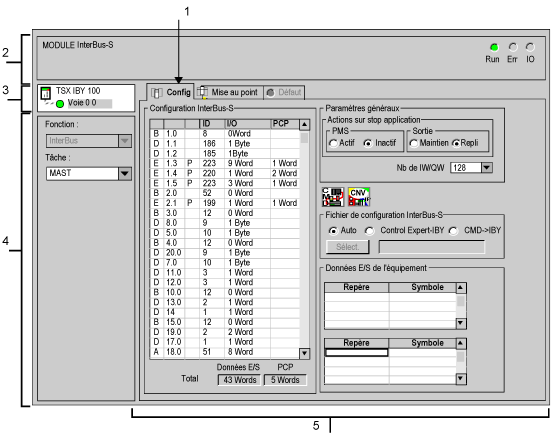Click the PCP column header
The width and height of the screenshot is (552, 439).
[285, 124]
